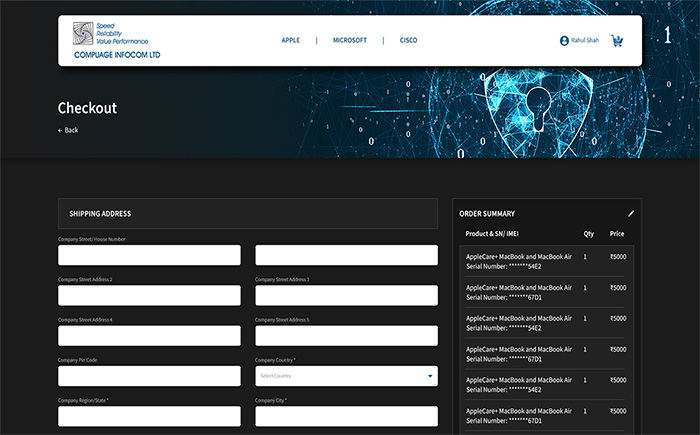Click the Checkout page heading
Image resolution: width=700 pixels, height=435 pixels.
88,108
